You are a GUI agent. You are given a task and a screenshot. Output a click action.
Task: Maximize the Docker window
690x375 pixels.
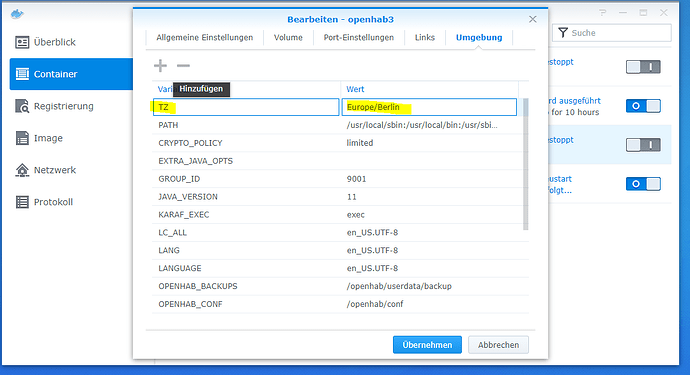pyautogui.click(x=643, y=13)
